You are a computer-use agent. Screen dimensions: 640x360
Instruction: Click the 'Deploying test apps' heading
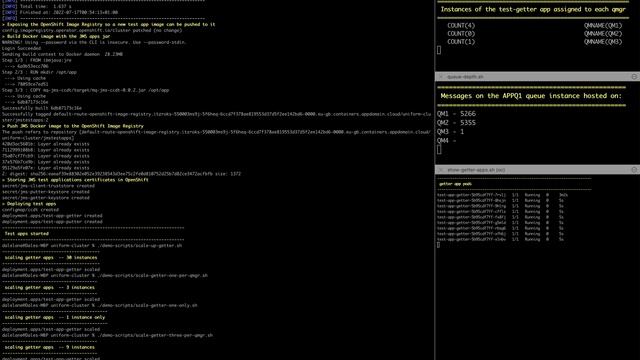point(29,204)
